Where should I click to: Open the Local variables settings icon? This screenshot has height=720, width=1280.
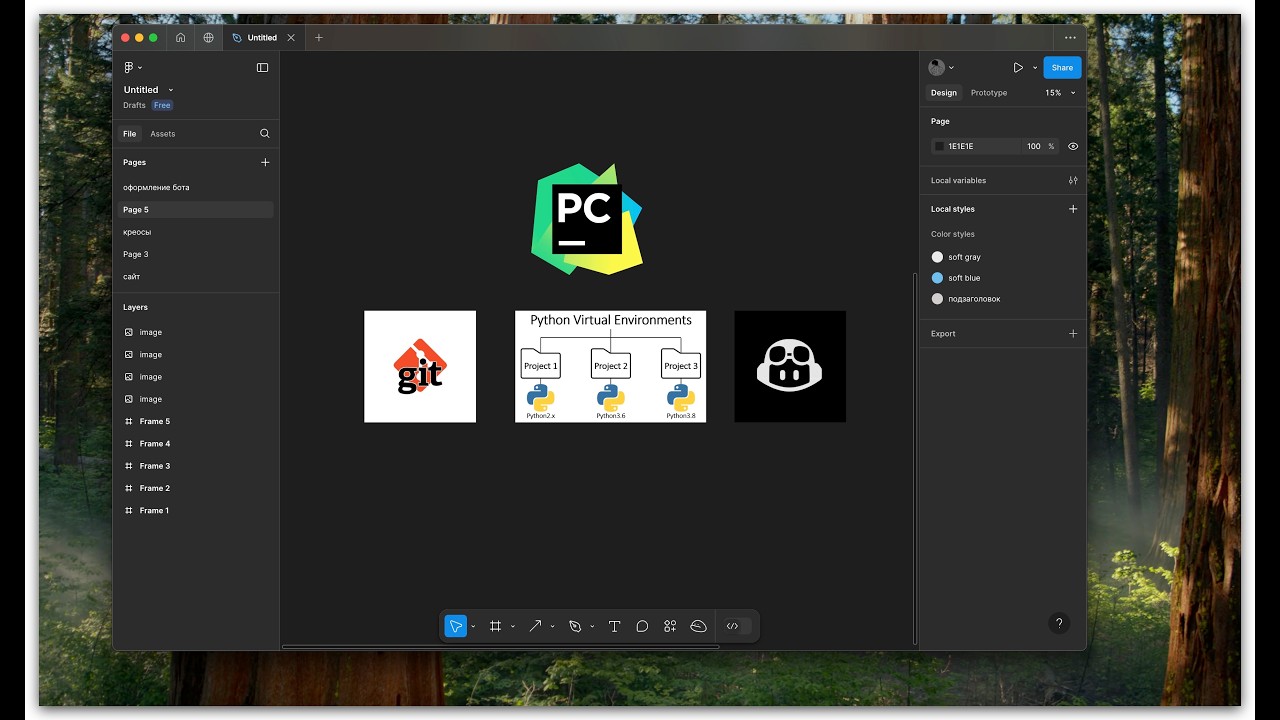[x=1073, y=180]
